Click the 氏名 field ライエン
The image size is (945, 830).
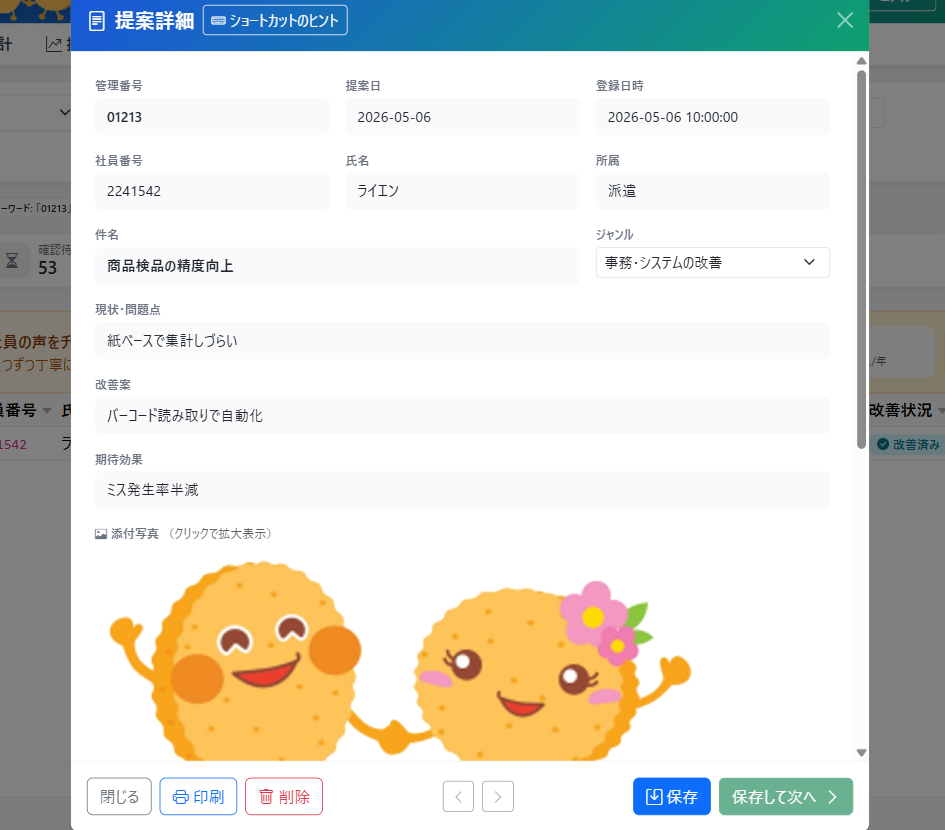click(x=462, y=191)
